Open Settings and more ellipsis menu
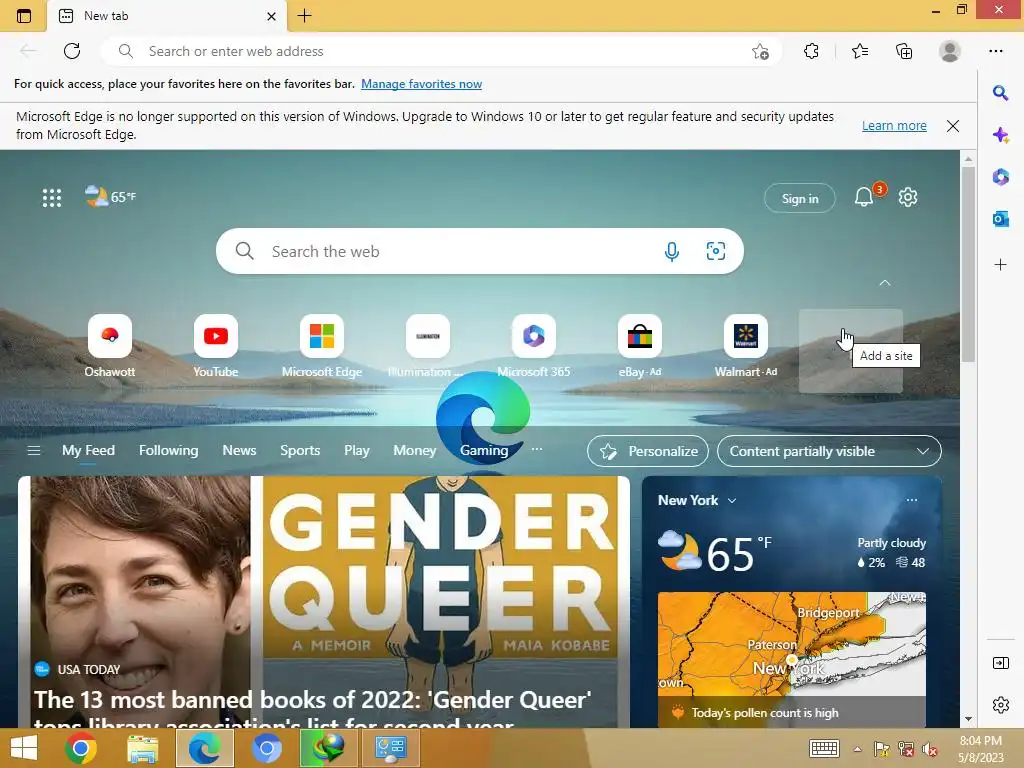Image resolution: width=1024 pixels, height=768 pixels. [995, 51]
